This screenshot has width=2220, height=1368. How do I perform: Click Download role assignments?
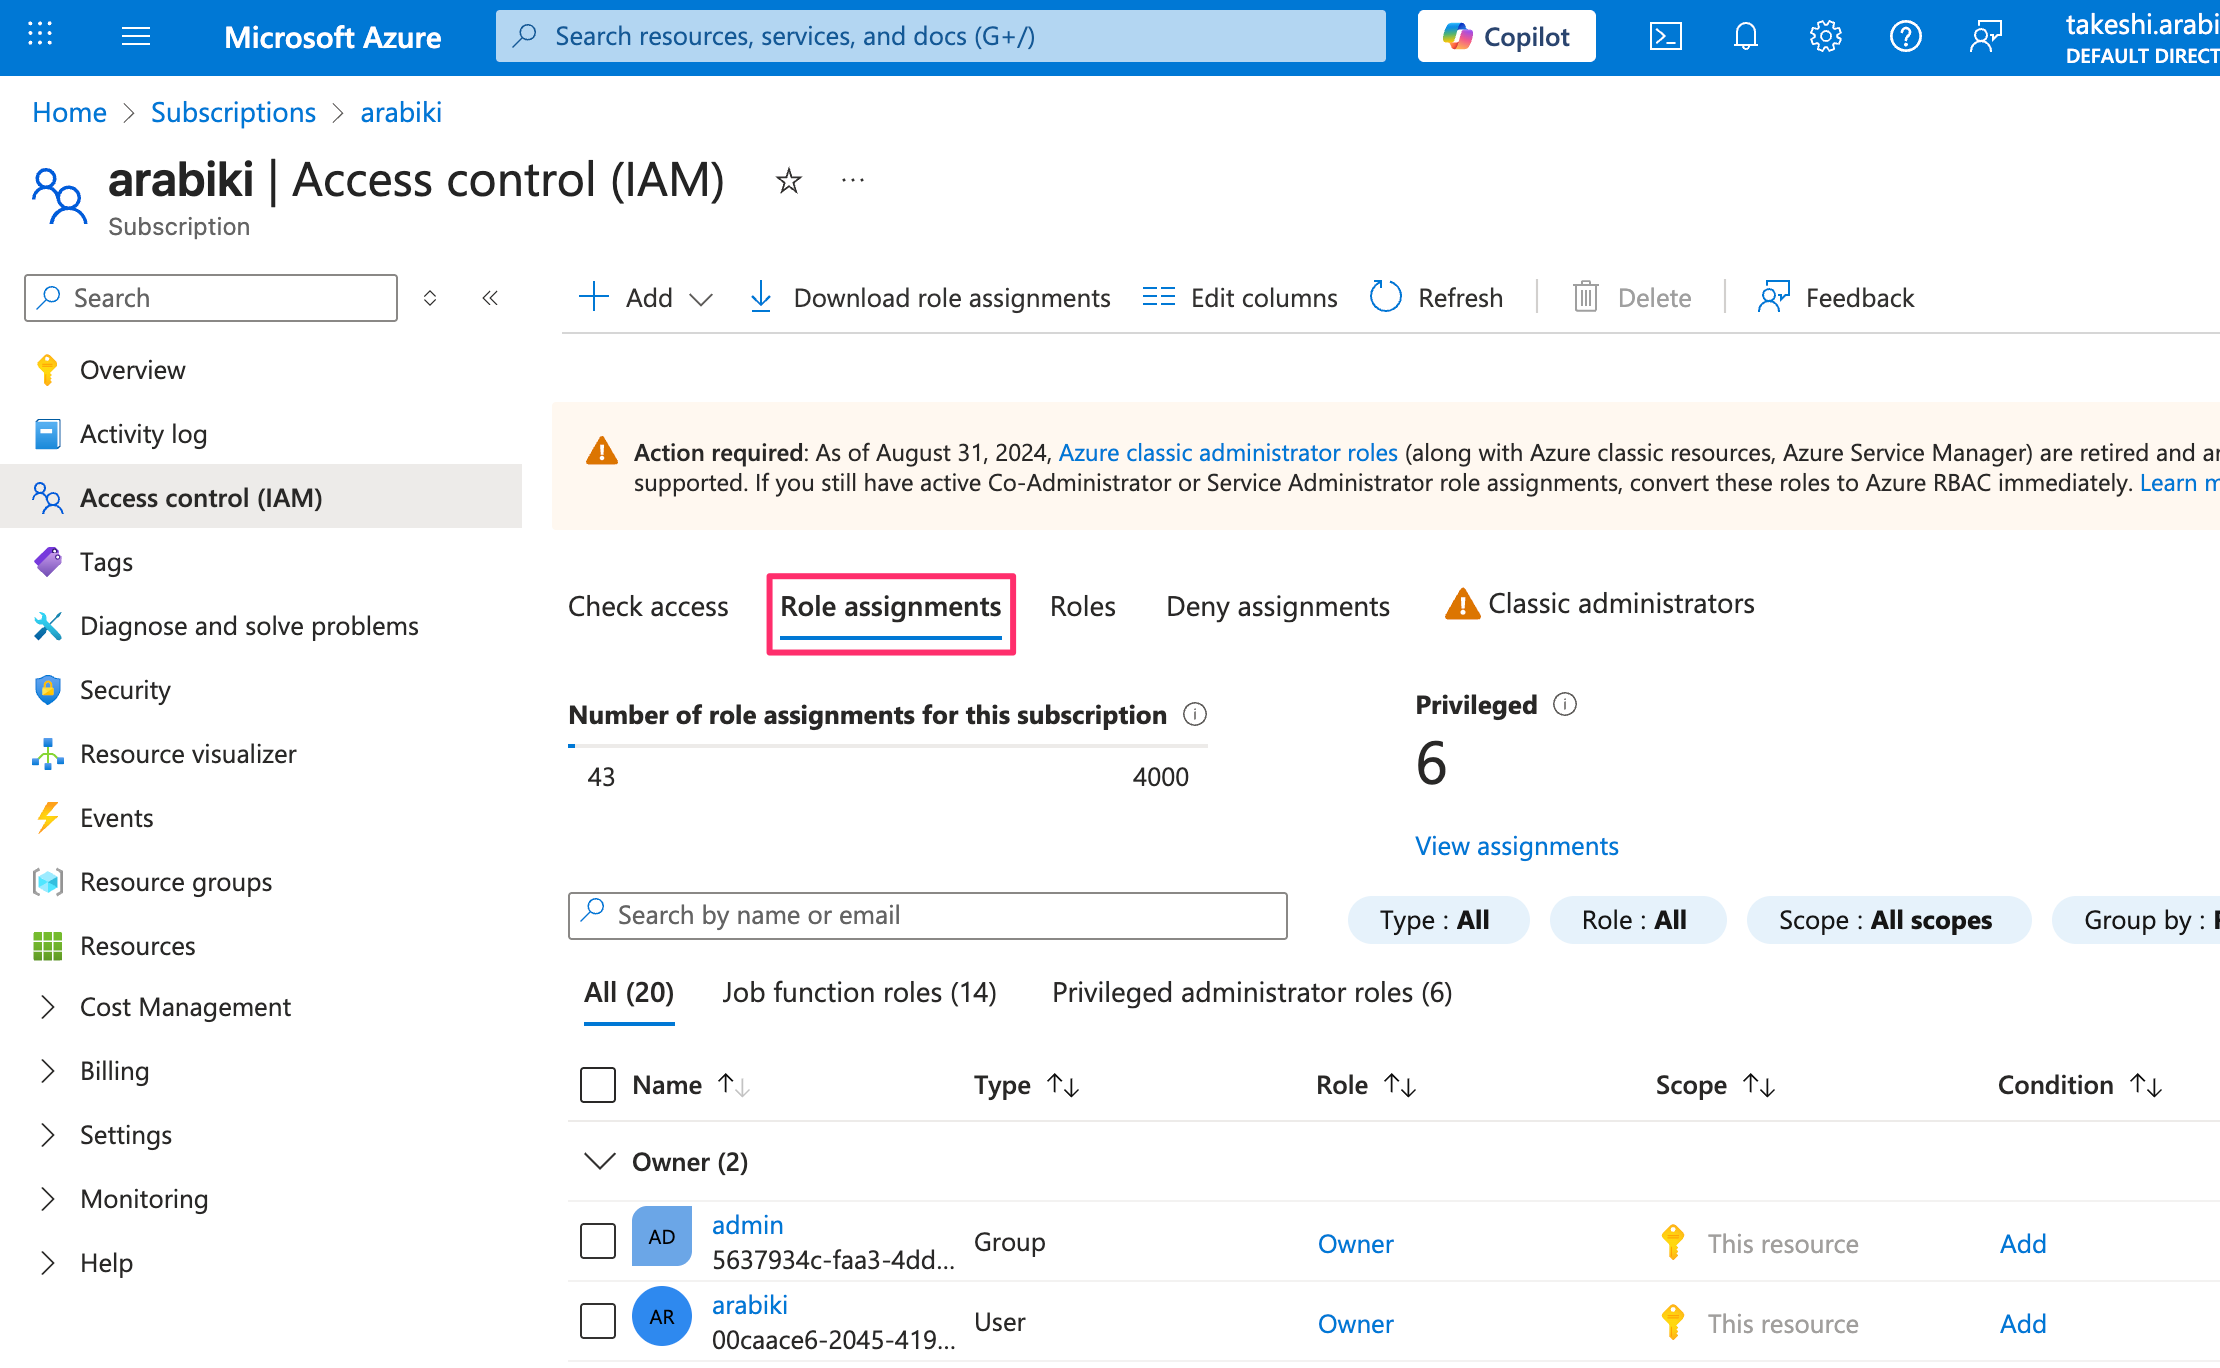pyautogui.click(x=930, y=298)
